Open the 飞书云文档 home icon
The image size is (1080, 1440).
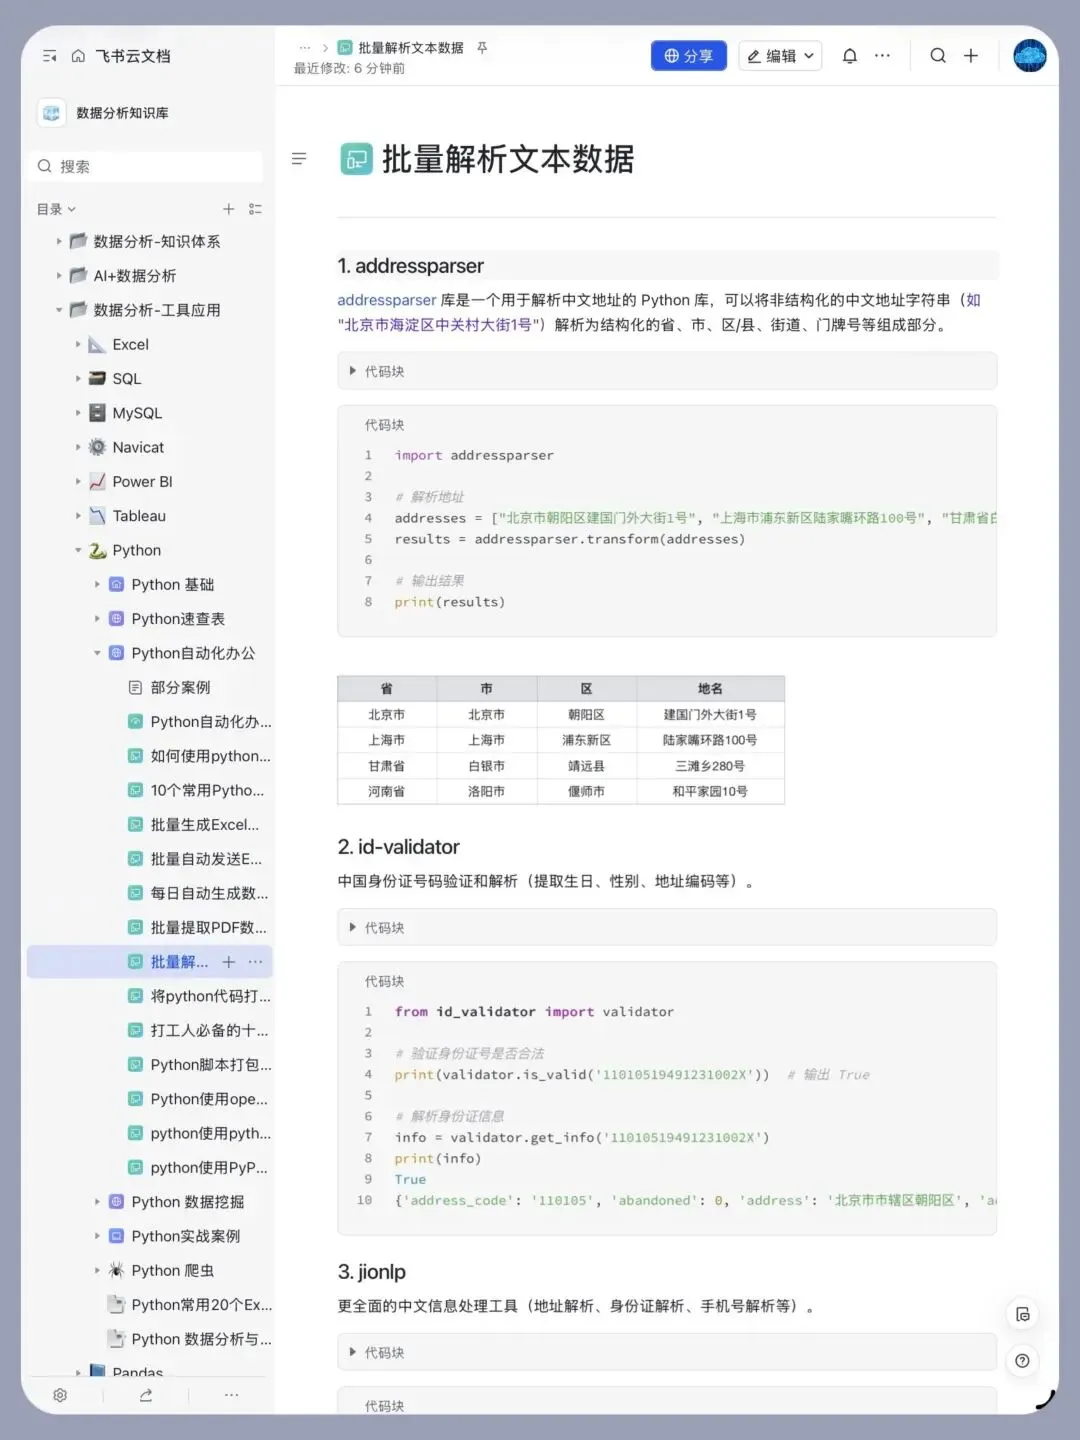[x=78, y=56]
